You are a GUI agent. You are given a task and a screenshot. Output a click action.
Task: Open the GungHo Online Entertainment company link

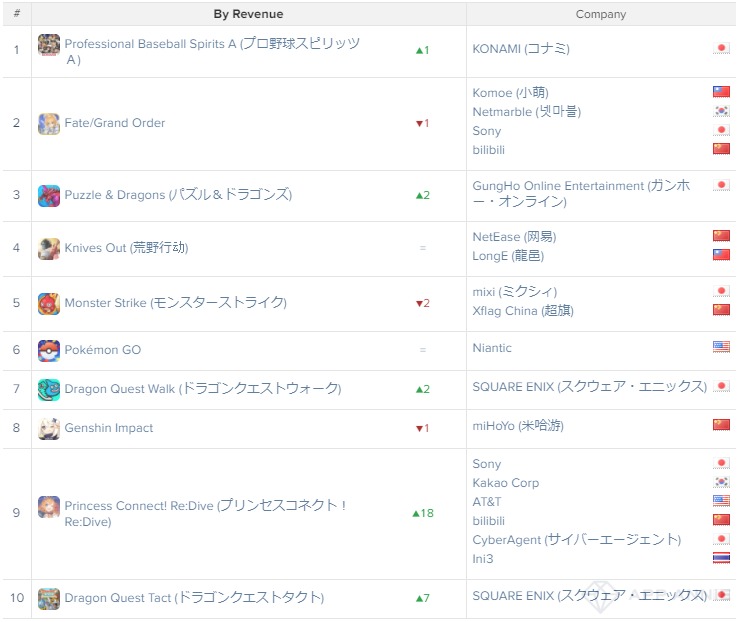click(581, 193)
